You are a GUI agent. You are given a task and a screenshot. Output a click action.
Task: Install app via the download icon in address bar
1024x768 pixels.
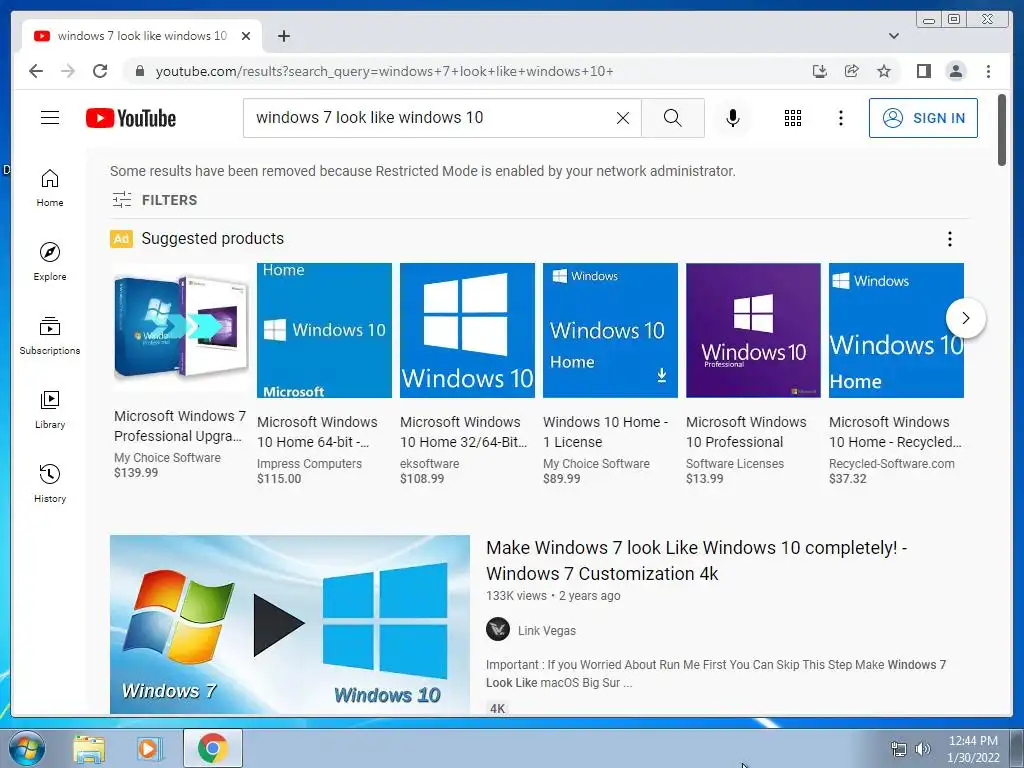[820, 71]
